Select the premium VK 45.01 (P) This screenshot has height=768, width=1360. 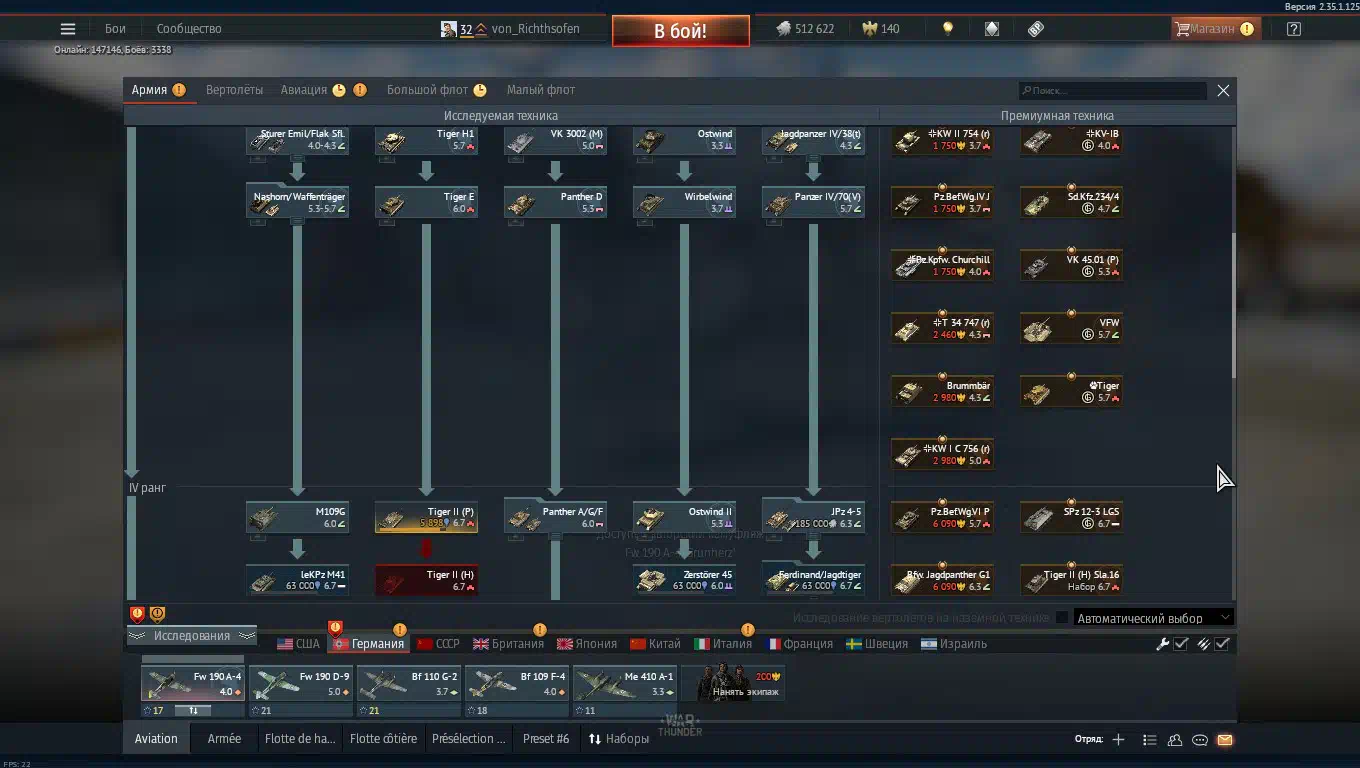coord(1071,266)
